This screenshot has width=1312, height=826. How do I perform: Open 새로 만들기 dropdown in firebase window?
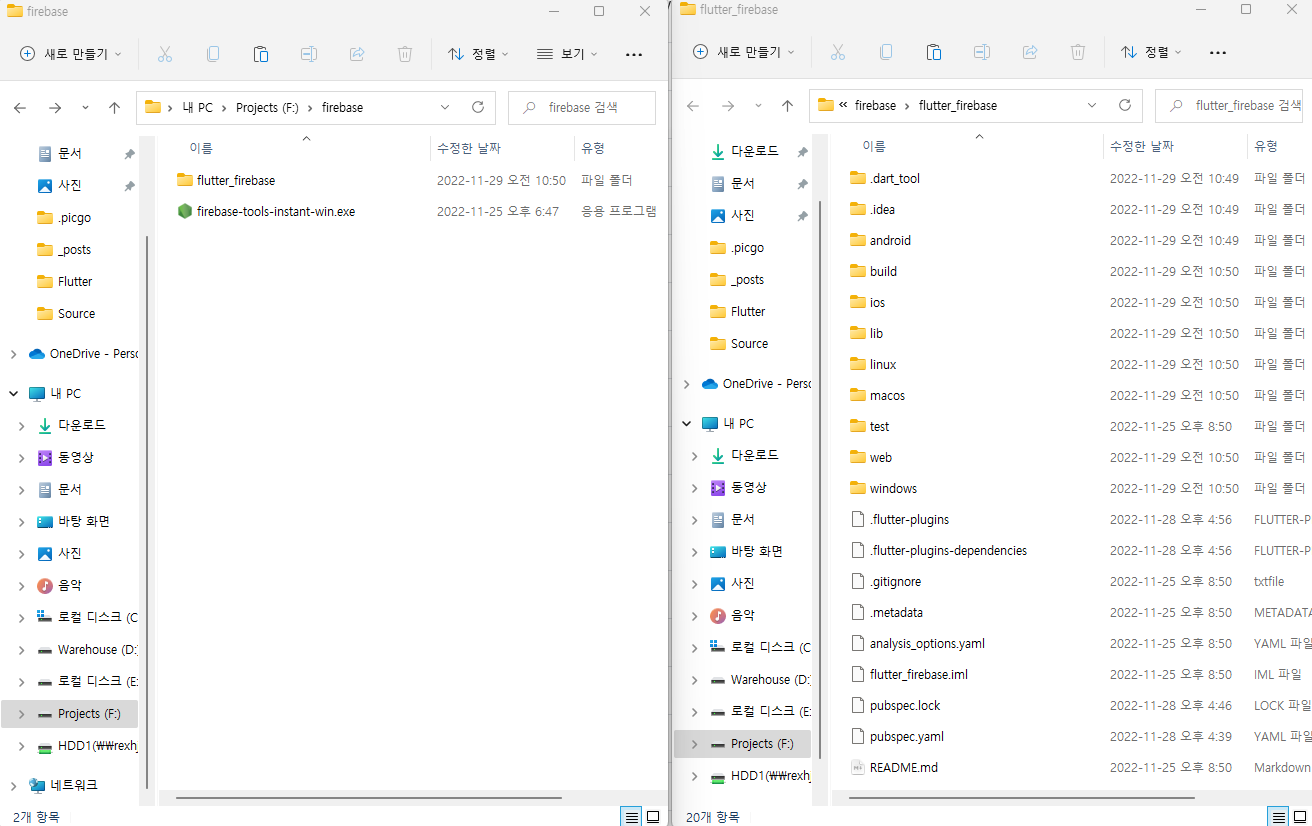click(71, 54)
